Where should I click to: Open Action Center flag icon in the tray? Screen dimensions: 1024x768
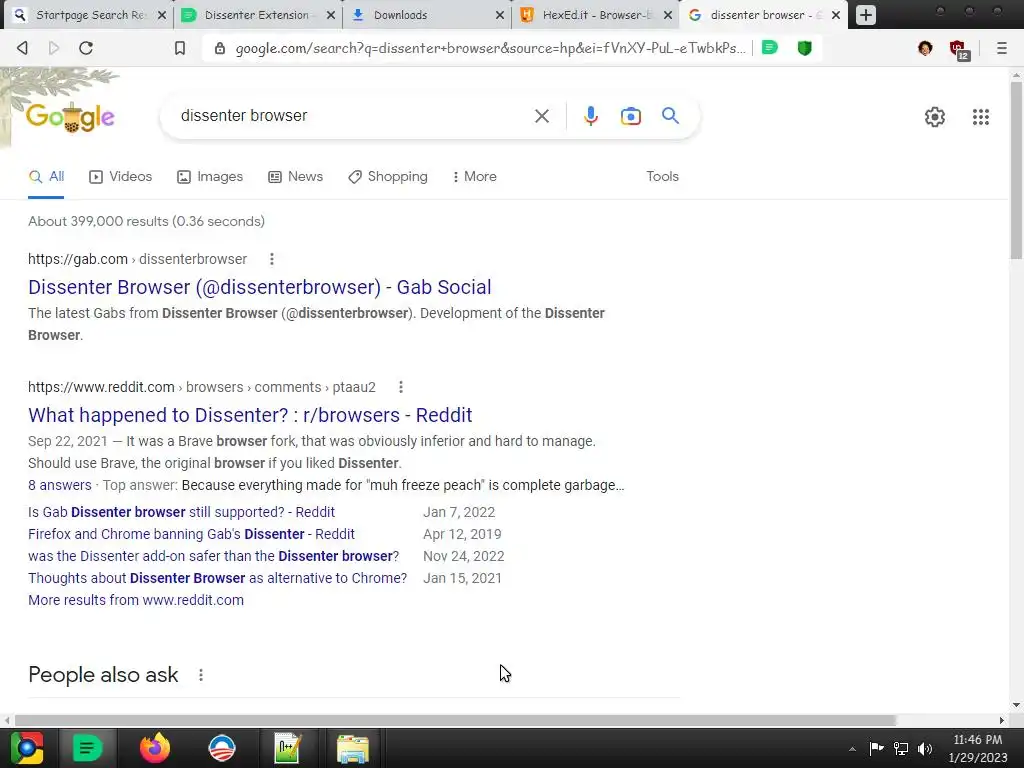point(876,748)
